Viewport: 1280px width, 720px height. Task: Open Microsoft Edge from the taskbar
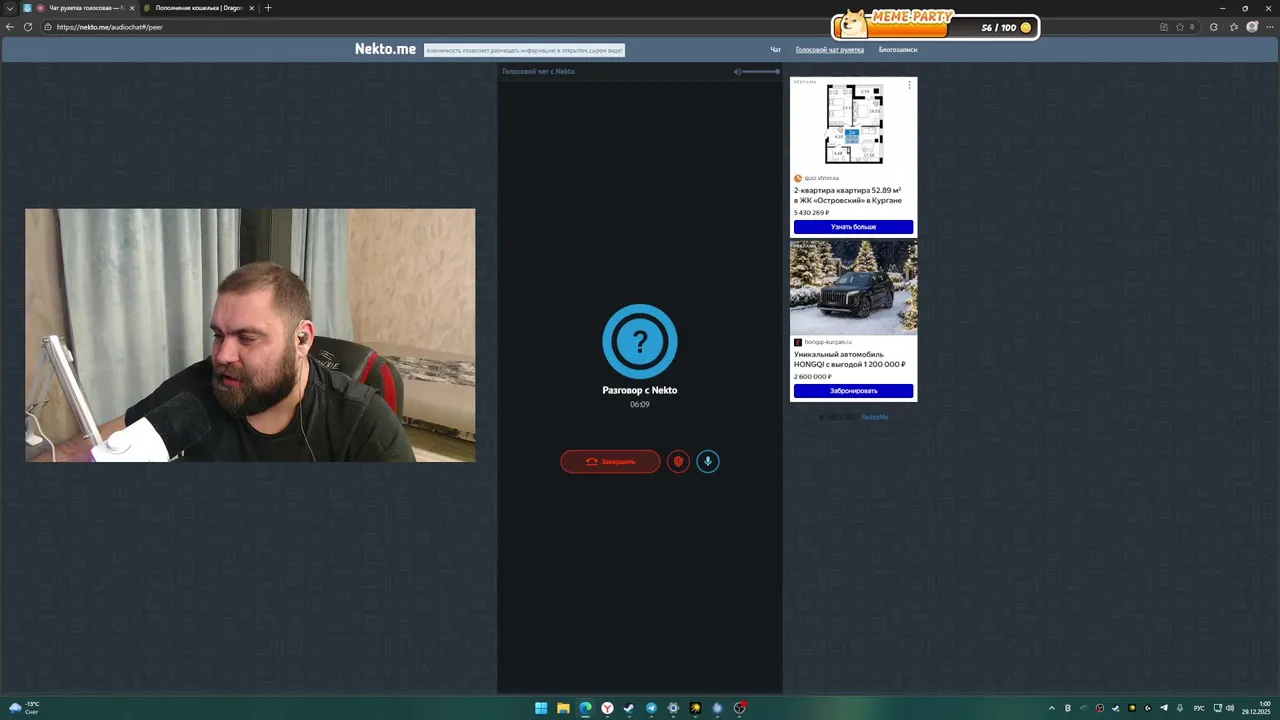click(x=585, y=708)
